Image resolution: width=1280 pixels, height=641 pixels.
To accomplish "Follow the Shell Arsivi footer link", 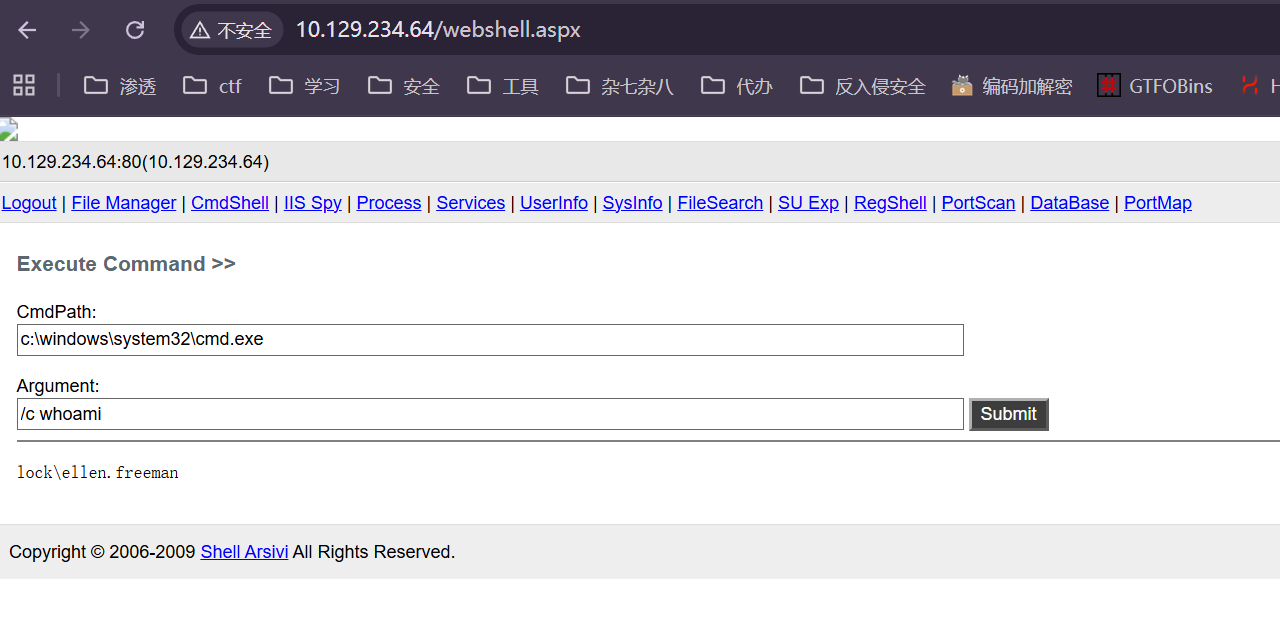I will (x=244, y=552).
